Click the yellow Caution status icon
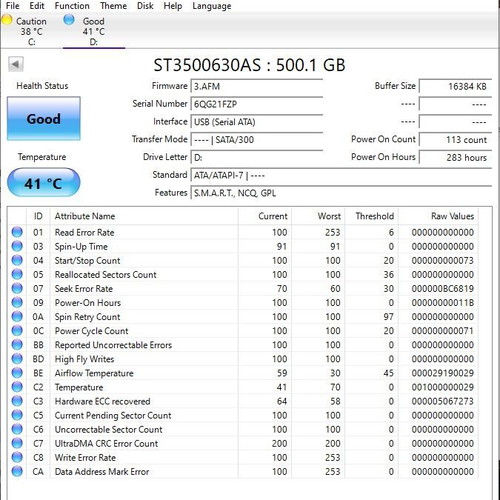 click(7, 20)
